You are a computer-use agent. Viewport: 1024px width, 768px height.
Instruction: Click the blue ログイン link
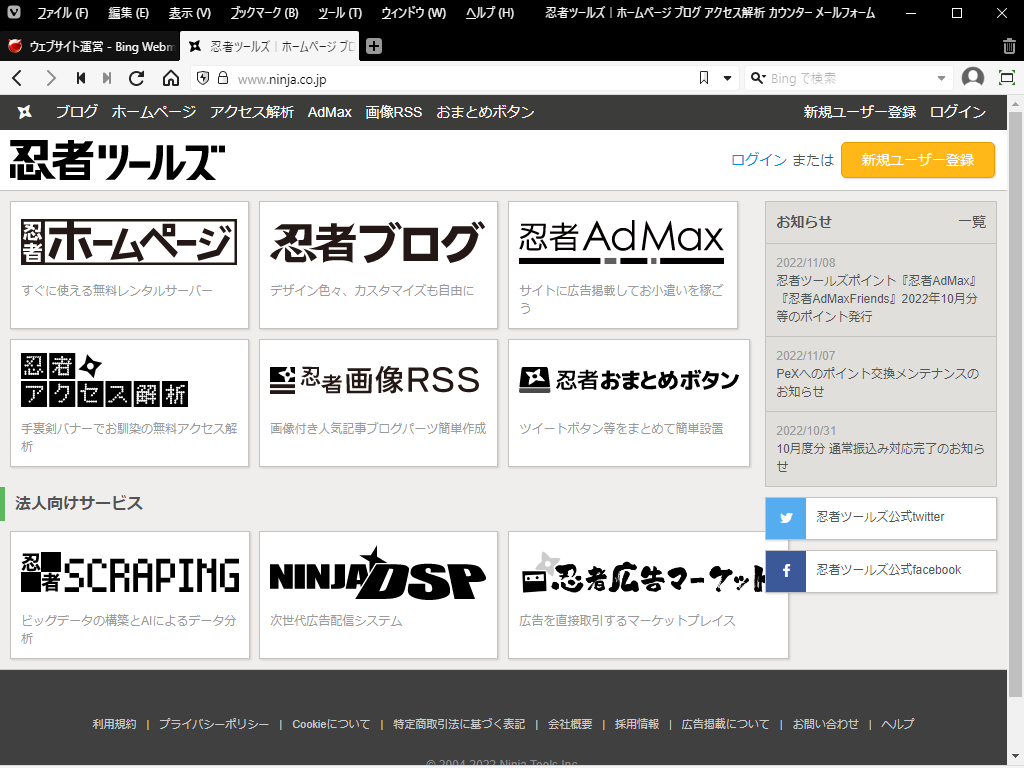tap(758, 159)
